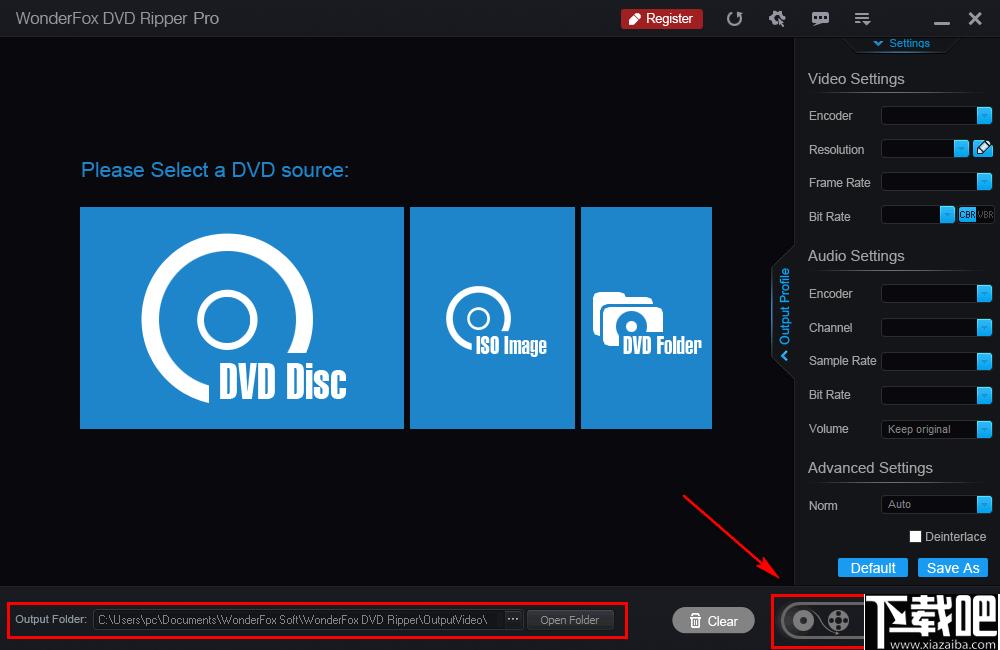Enable the Deinterlace checkbox
Viewport: 1000px width, 650px height.
point(915,536)
